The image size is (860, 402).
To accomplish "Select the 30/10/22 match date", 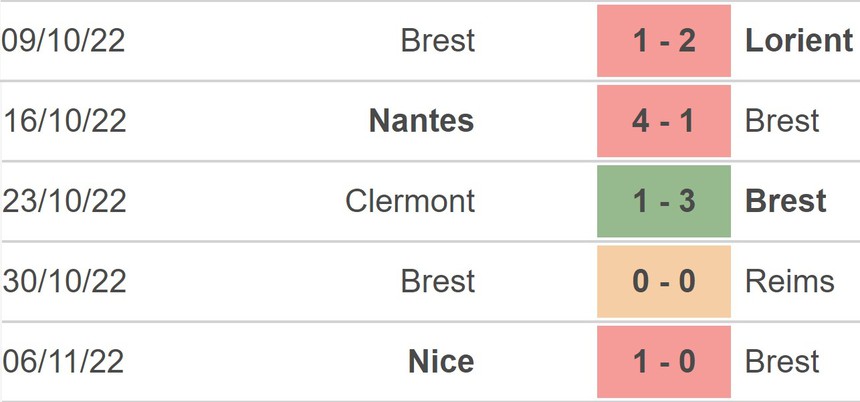I will [x=63, y=281].
